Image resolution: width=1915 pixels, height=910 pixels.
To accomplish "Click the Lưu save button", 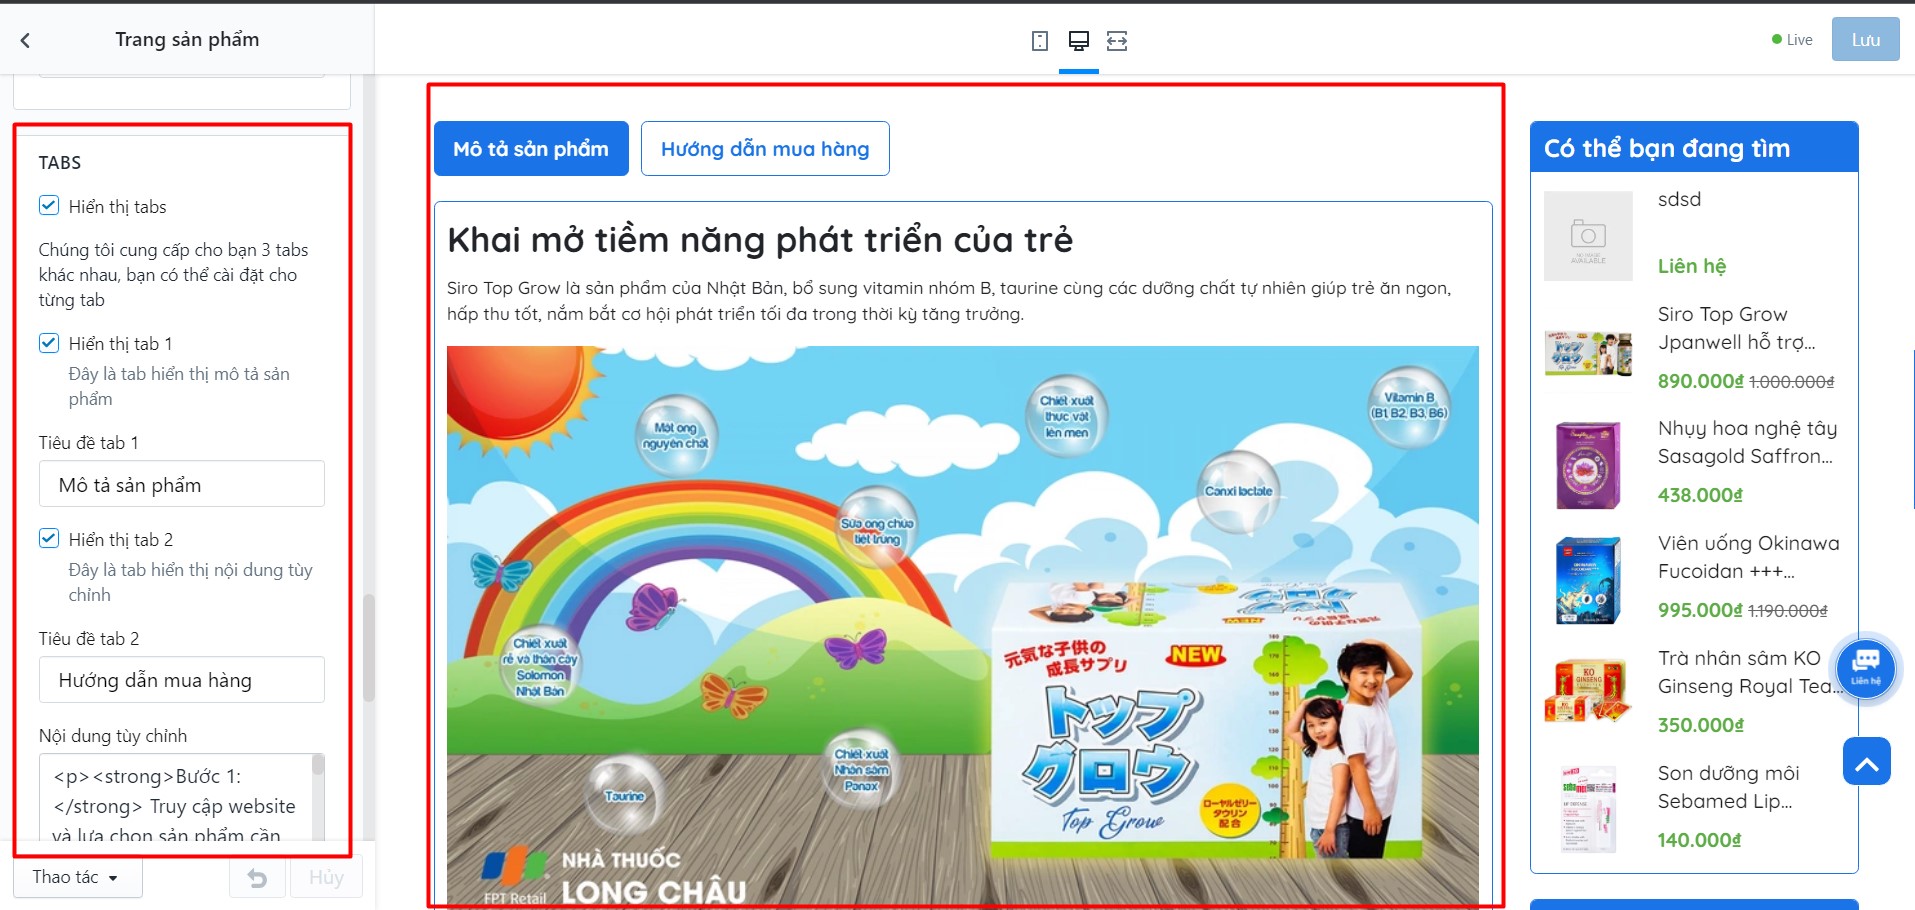I will (x=1865, y=40).
